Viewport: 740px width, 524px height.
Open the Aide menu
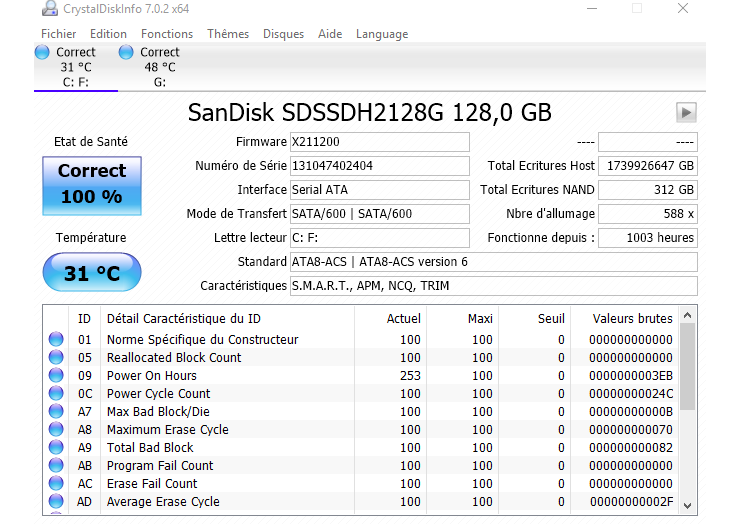pyautogui.click(x=330, y=34)
